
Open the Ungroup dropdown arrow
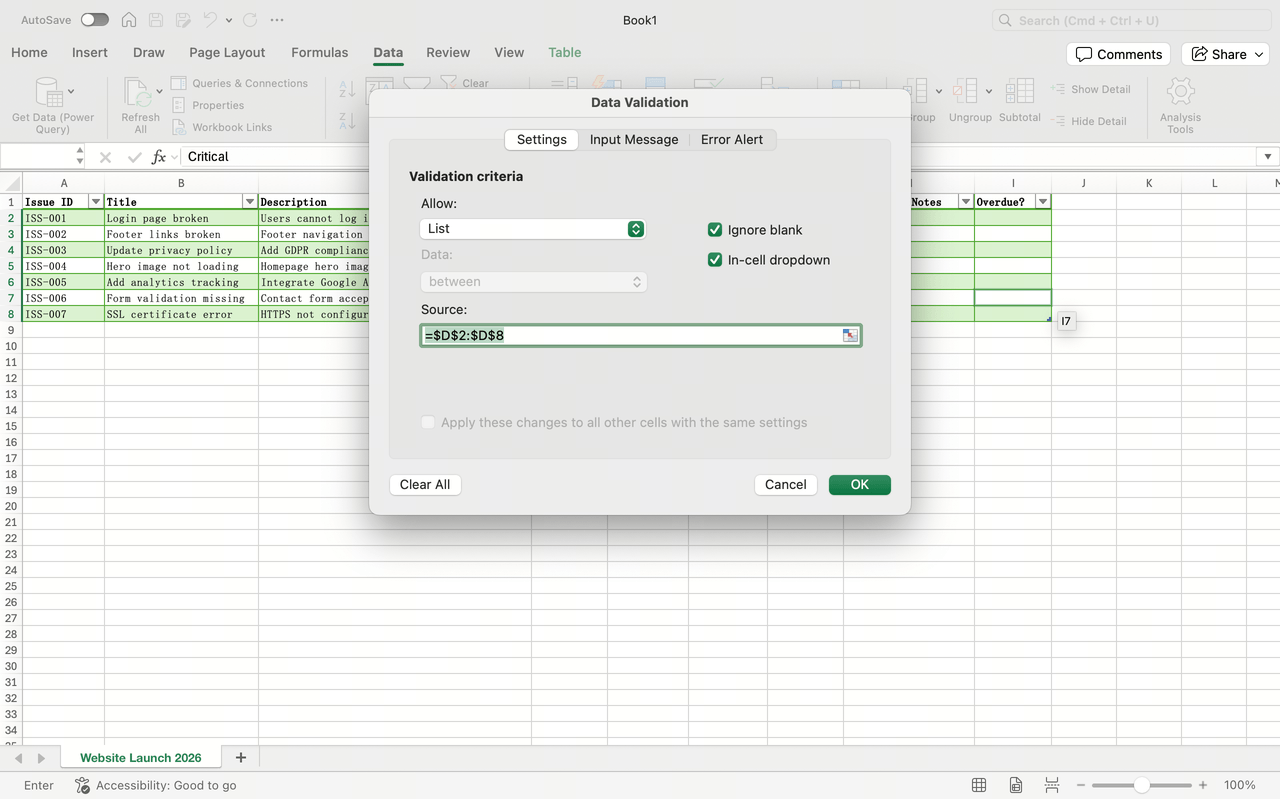pyautogui.click(x=989, y=91)
